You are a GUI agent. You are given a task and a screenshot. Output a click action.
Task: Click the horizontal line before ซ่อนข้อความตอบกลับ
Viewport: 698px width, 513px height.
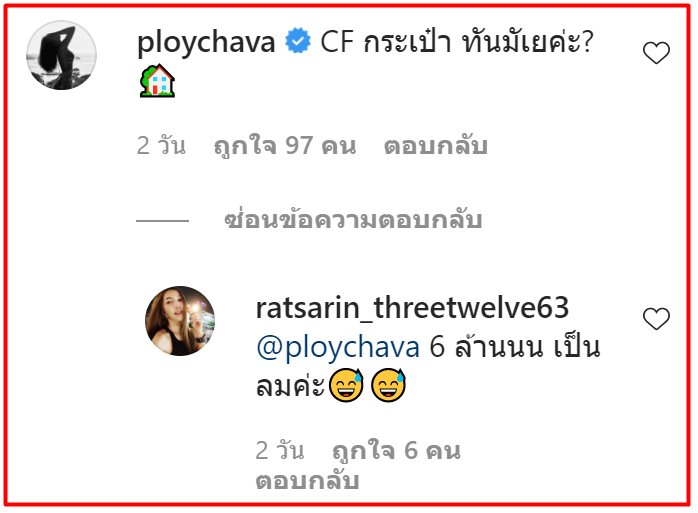162,220
